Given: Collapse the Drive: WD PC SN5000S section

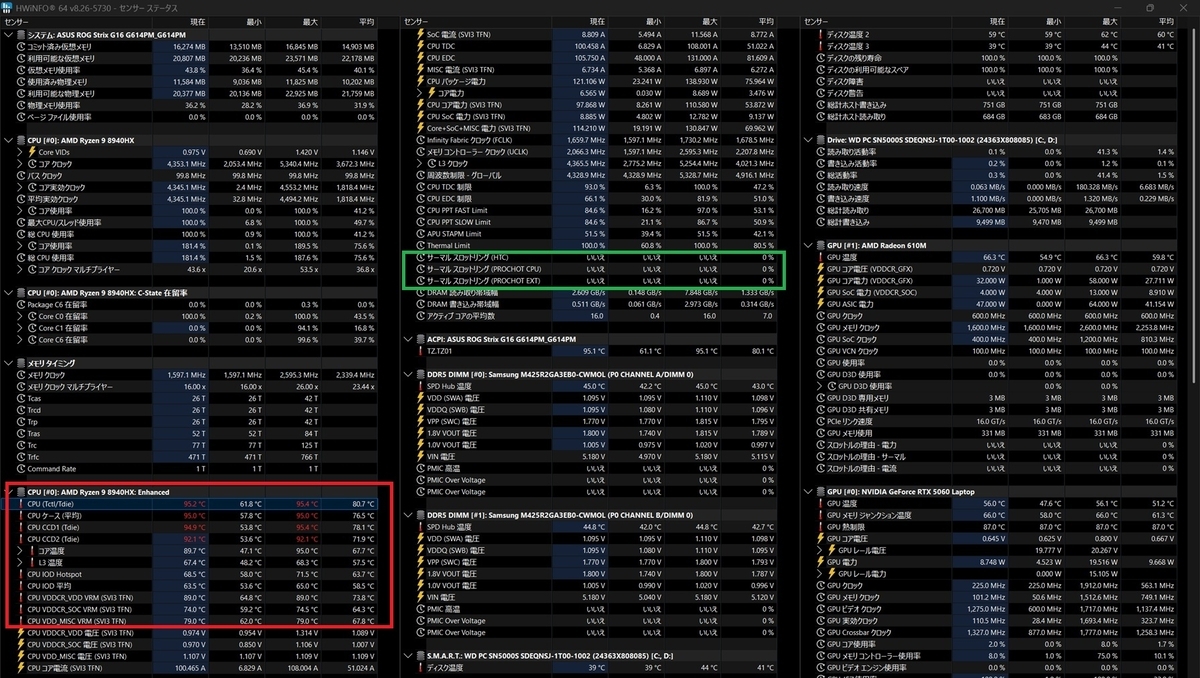Looking at the screenshot, I should [x=808, y=139].
